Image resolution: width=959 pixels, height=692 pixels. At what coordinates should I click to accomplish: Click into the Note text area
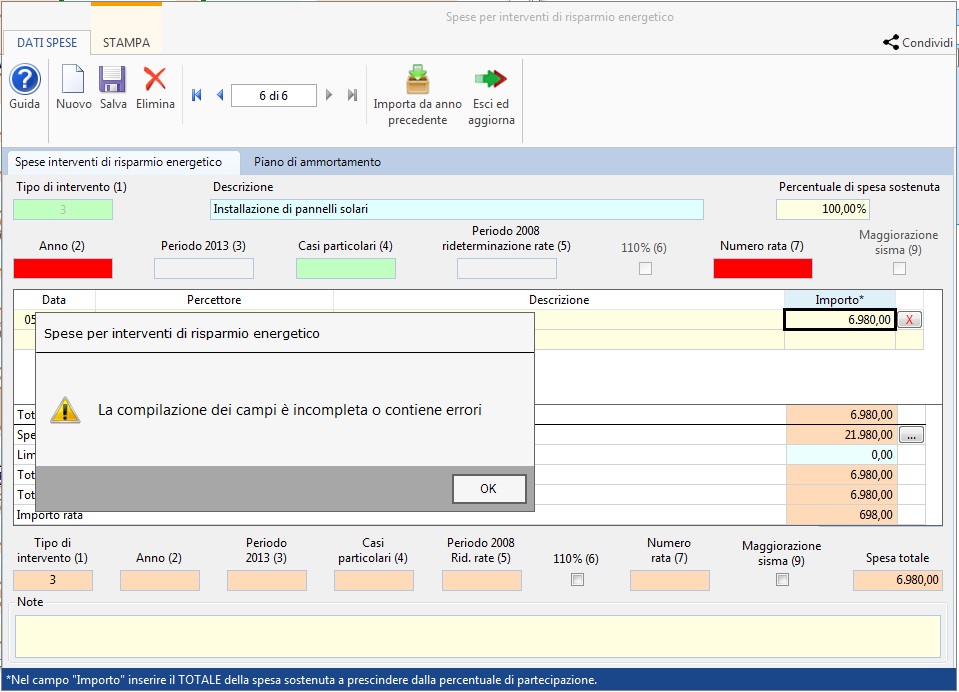coord(478,636)
